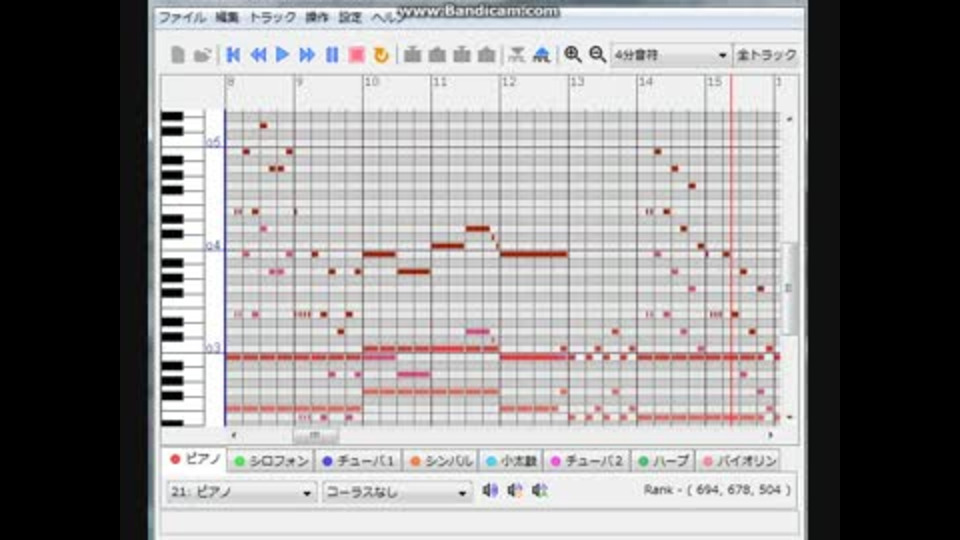Open the ファイル menu
Viewport: 960px width, 540px height.
pos(182,17)
